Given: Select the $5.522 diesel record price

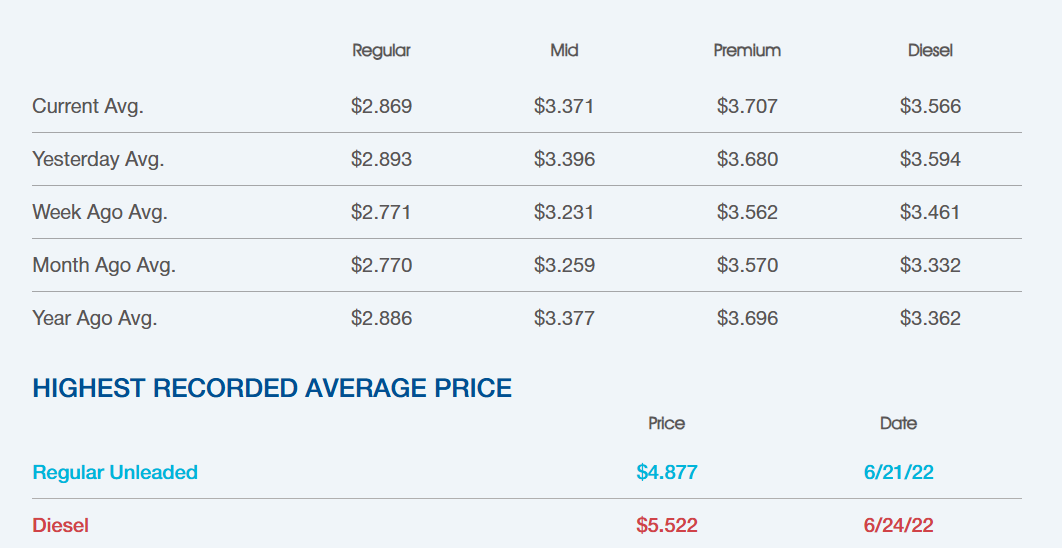Looking at the screenshot, I should pyautogui.click(x=667, y=525).
